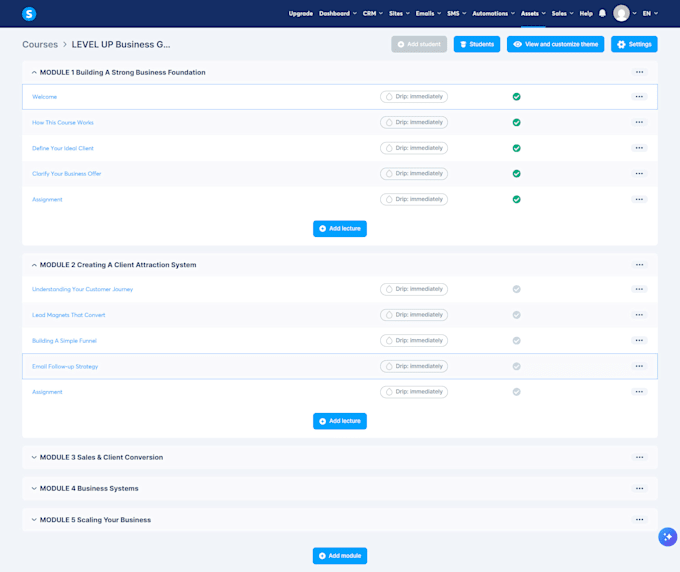Expand Module 4 Business Systems
The width and height of the screenshot is (680, 572).
pyautogui.click(x=34, y=488)
